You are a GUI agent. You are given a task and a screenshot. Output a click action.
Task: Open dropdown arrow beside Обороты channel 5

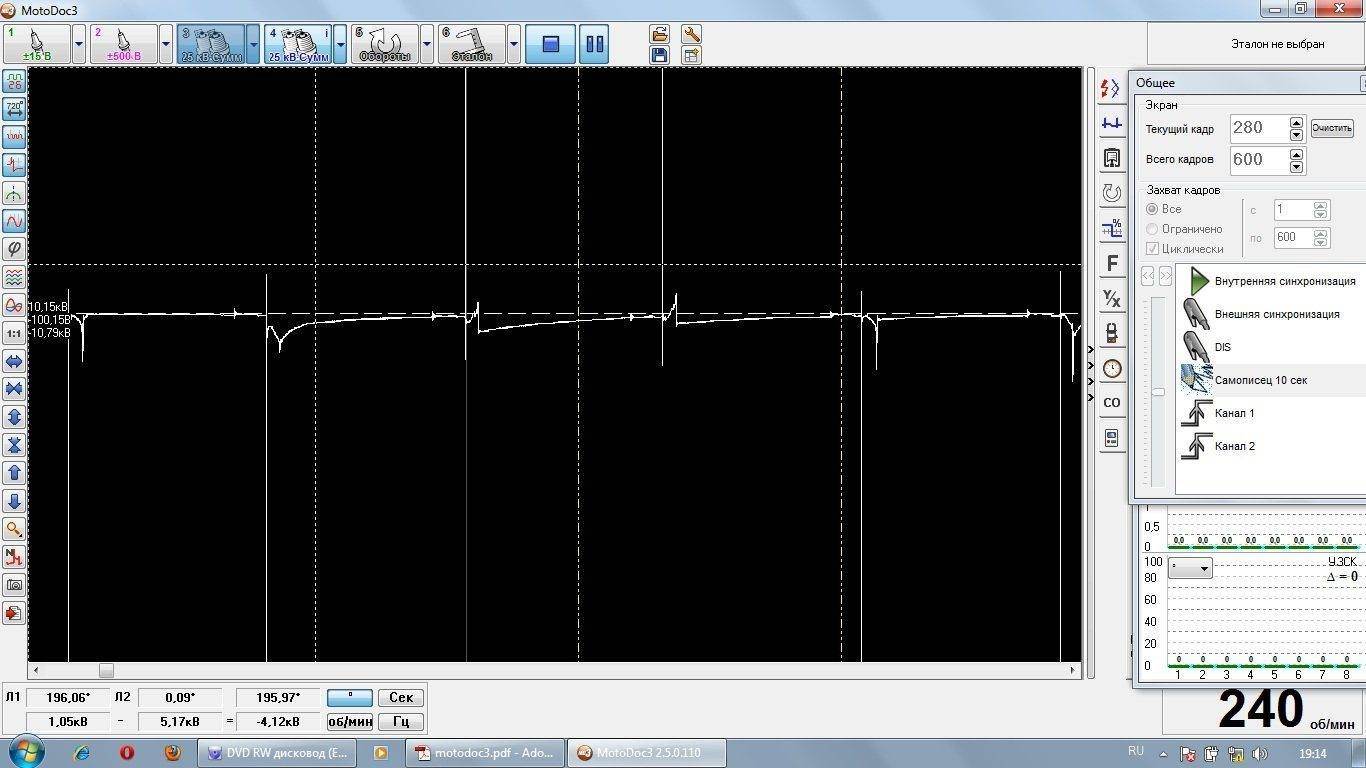point(427,45)
